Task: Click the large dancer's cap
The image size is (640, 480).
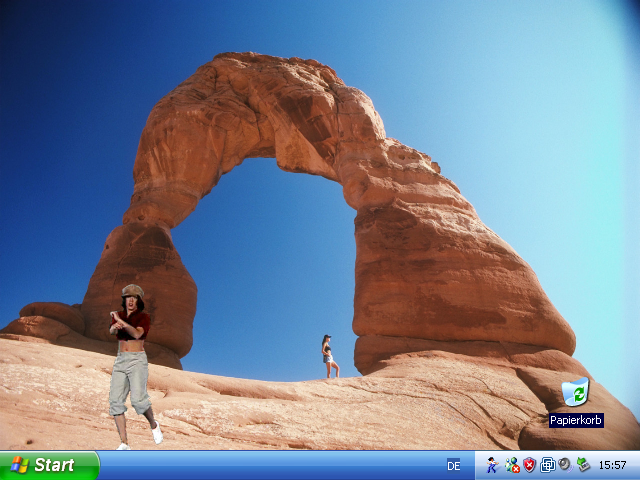Action: 132,291
